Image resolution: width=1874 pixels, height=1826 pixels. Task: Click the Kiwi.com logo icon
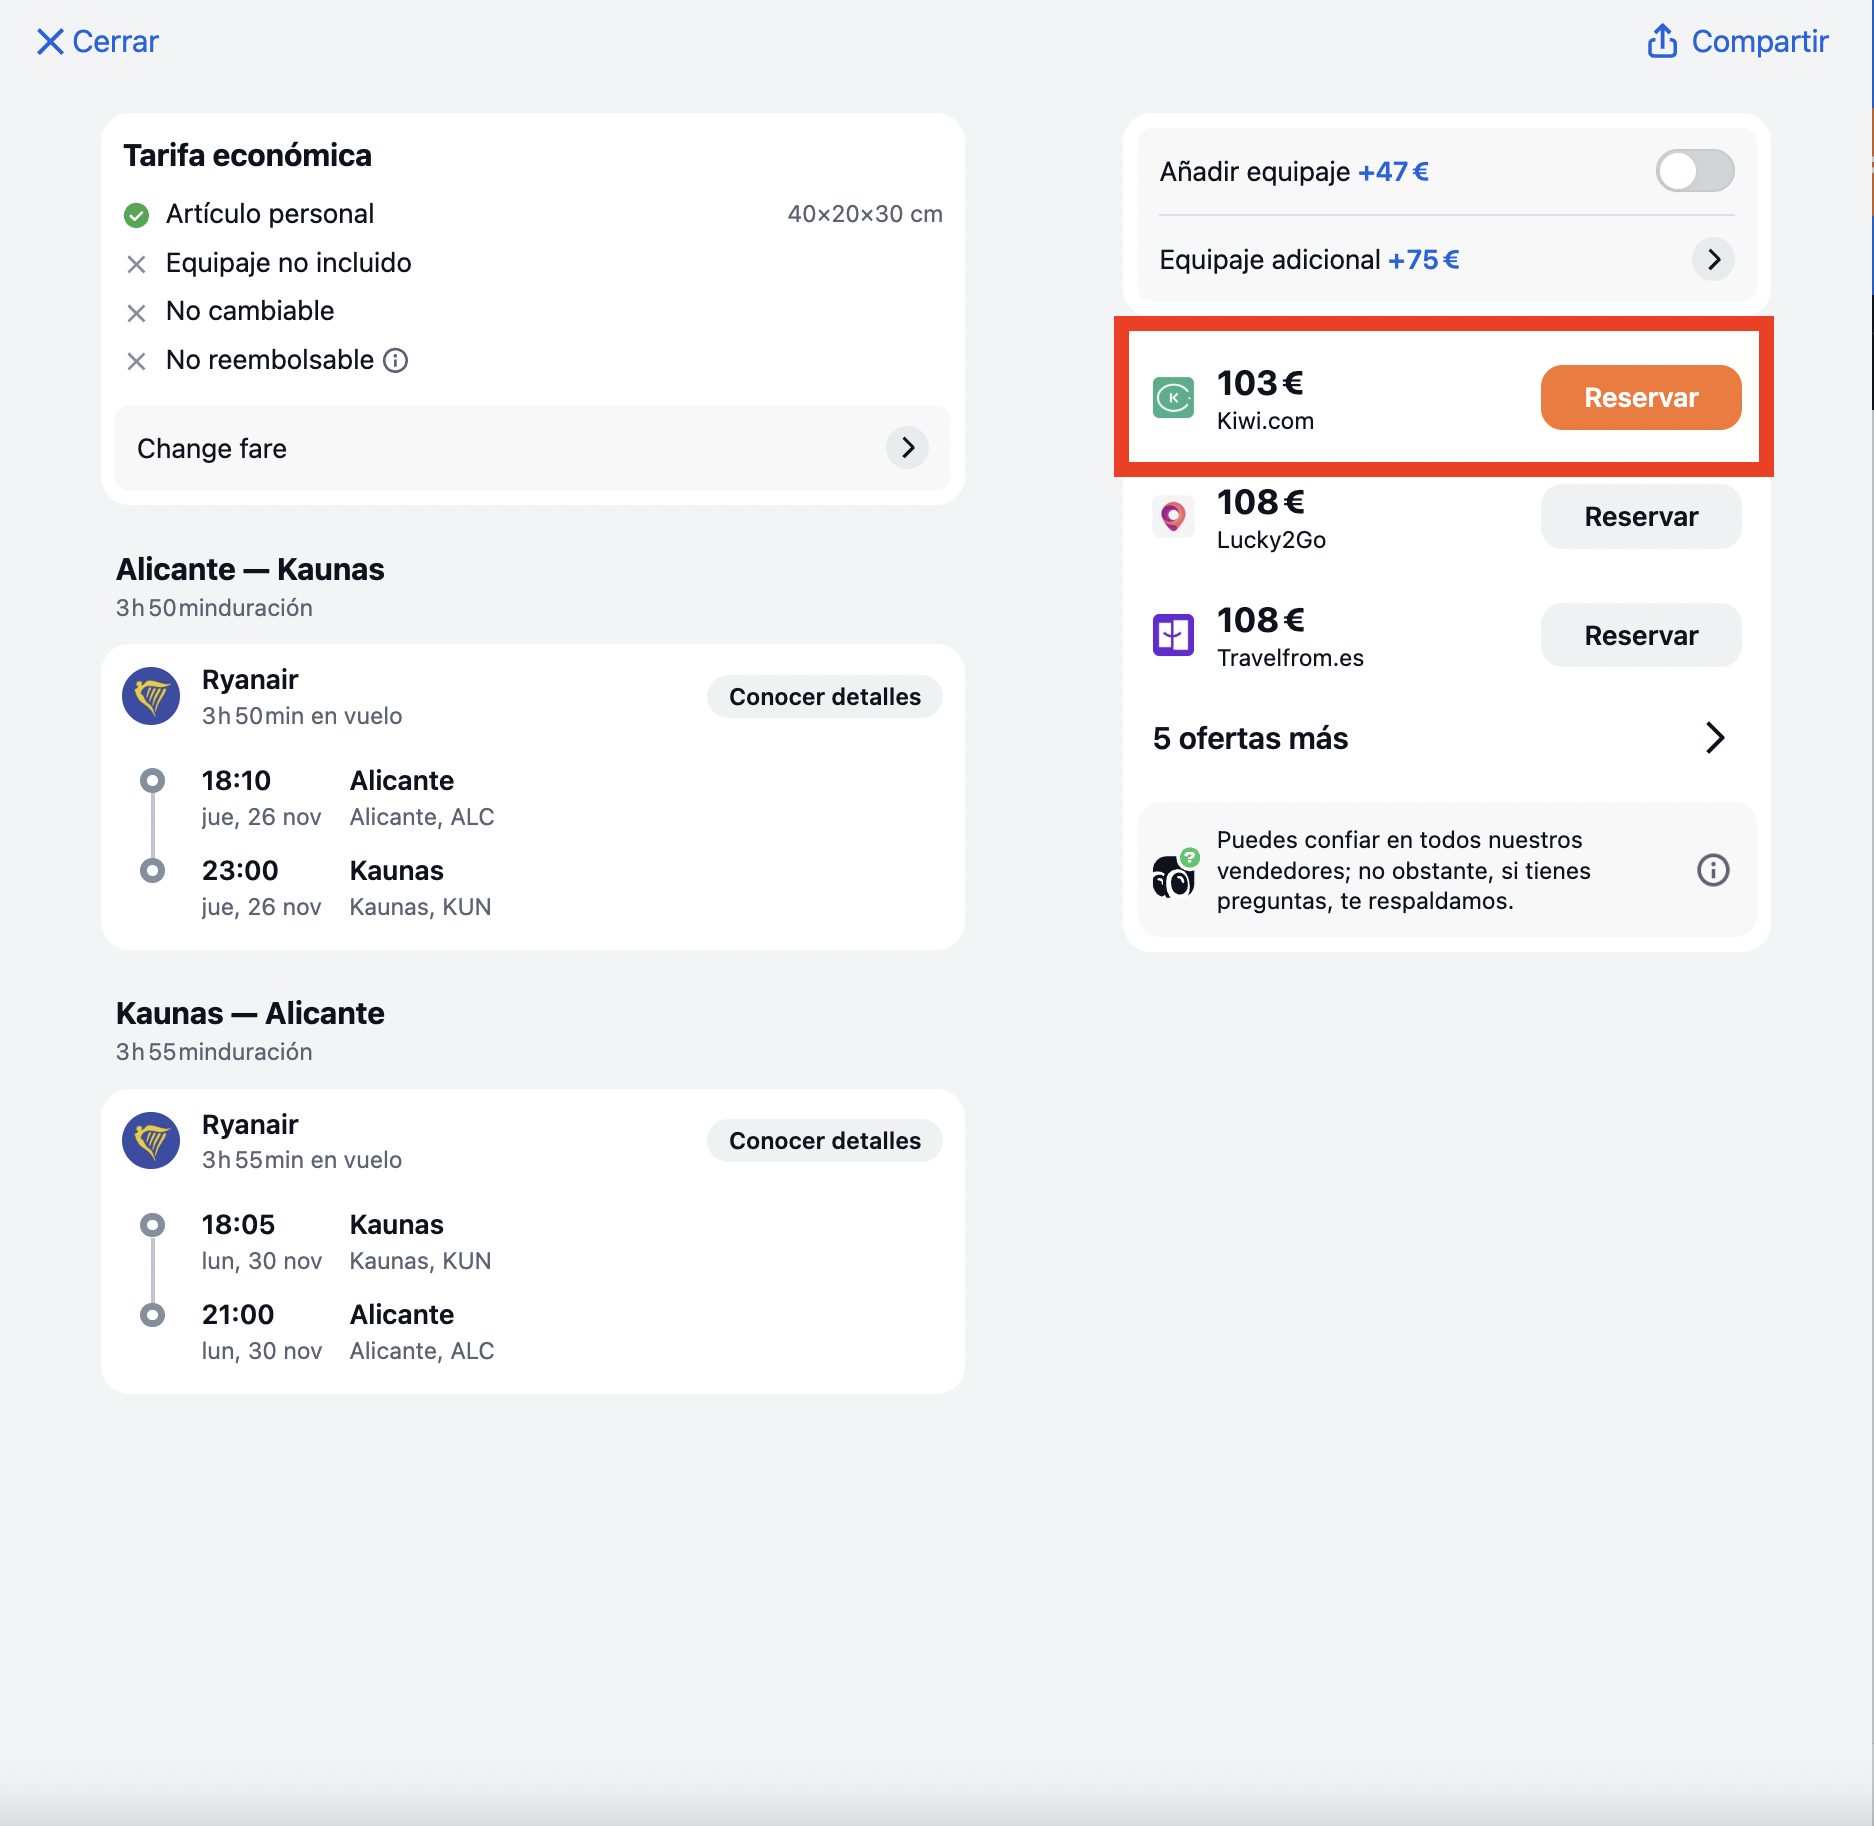pos(1173,397)
